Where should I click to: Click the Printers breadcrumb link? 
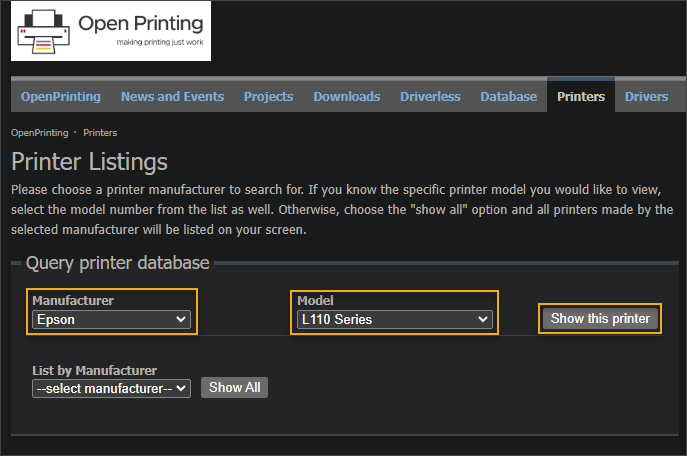[100, 133]
